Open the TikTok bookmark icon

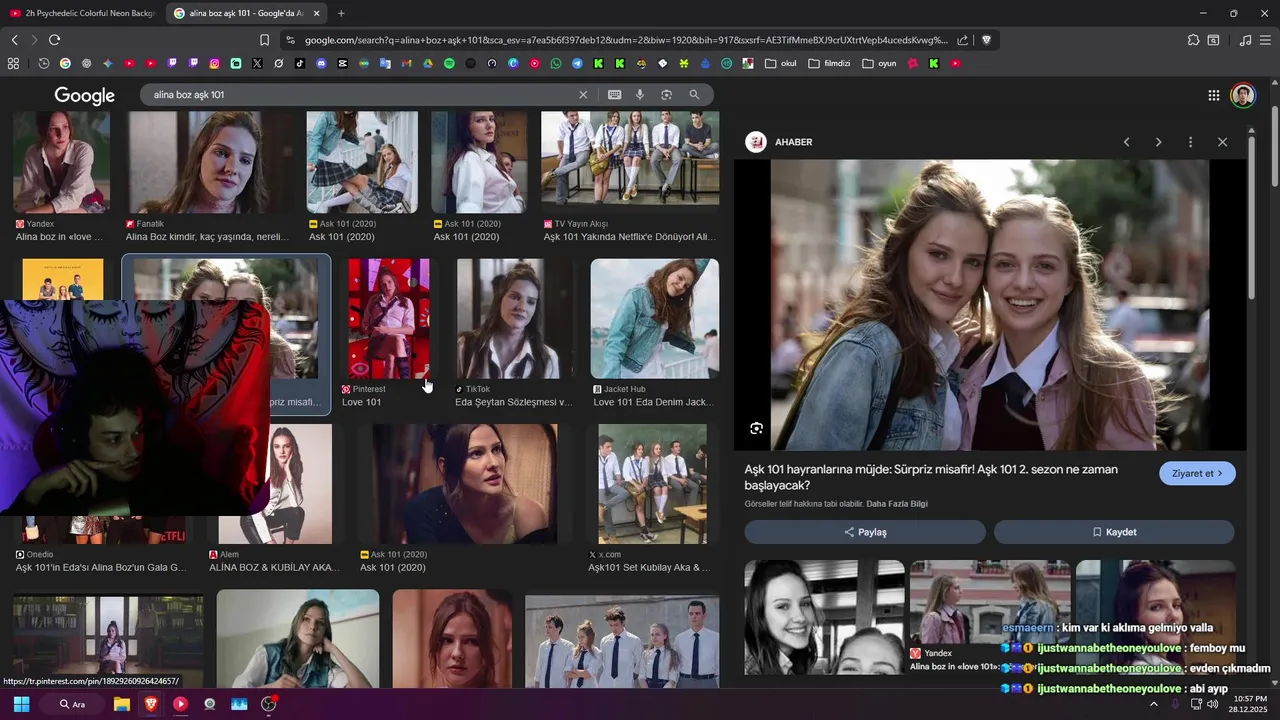tap(300, 63)
